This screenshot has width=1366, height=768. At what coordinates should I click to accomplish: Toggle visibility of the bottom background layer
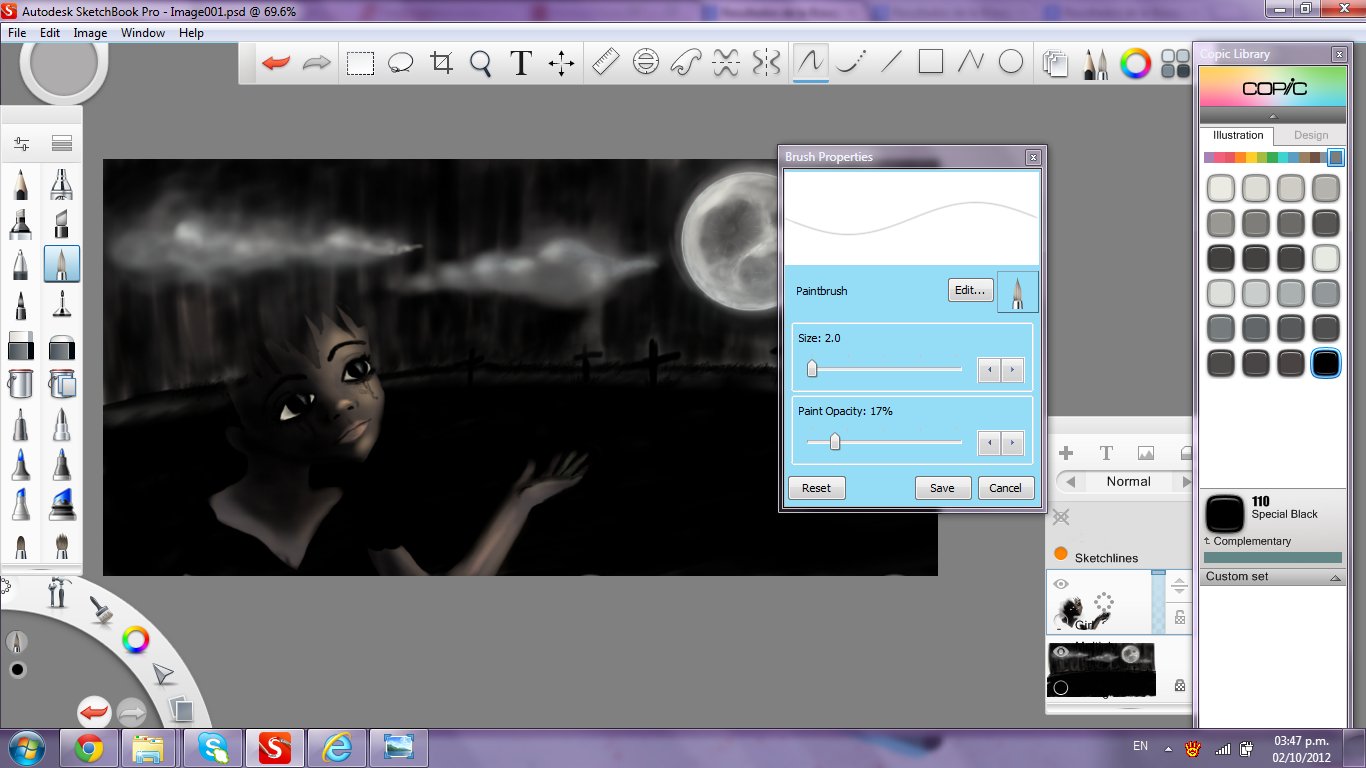point(1061,652)
